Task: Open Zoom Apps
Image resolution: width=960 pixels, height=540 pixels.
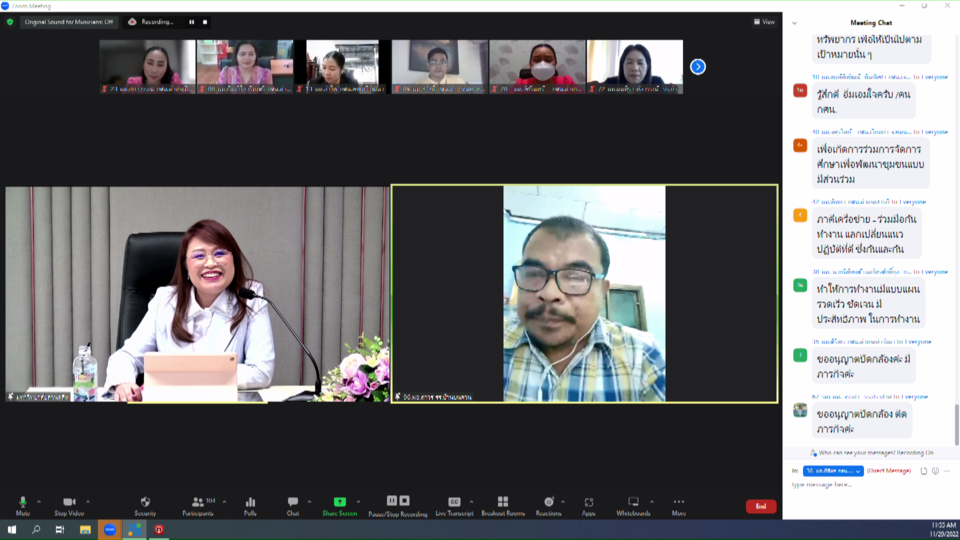Action: click(588, 506)
